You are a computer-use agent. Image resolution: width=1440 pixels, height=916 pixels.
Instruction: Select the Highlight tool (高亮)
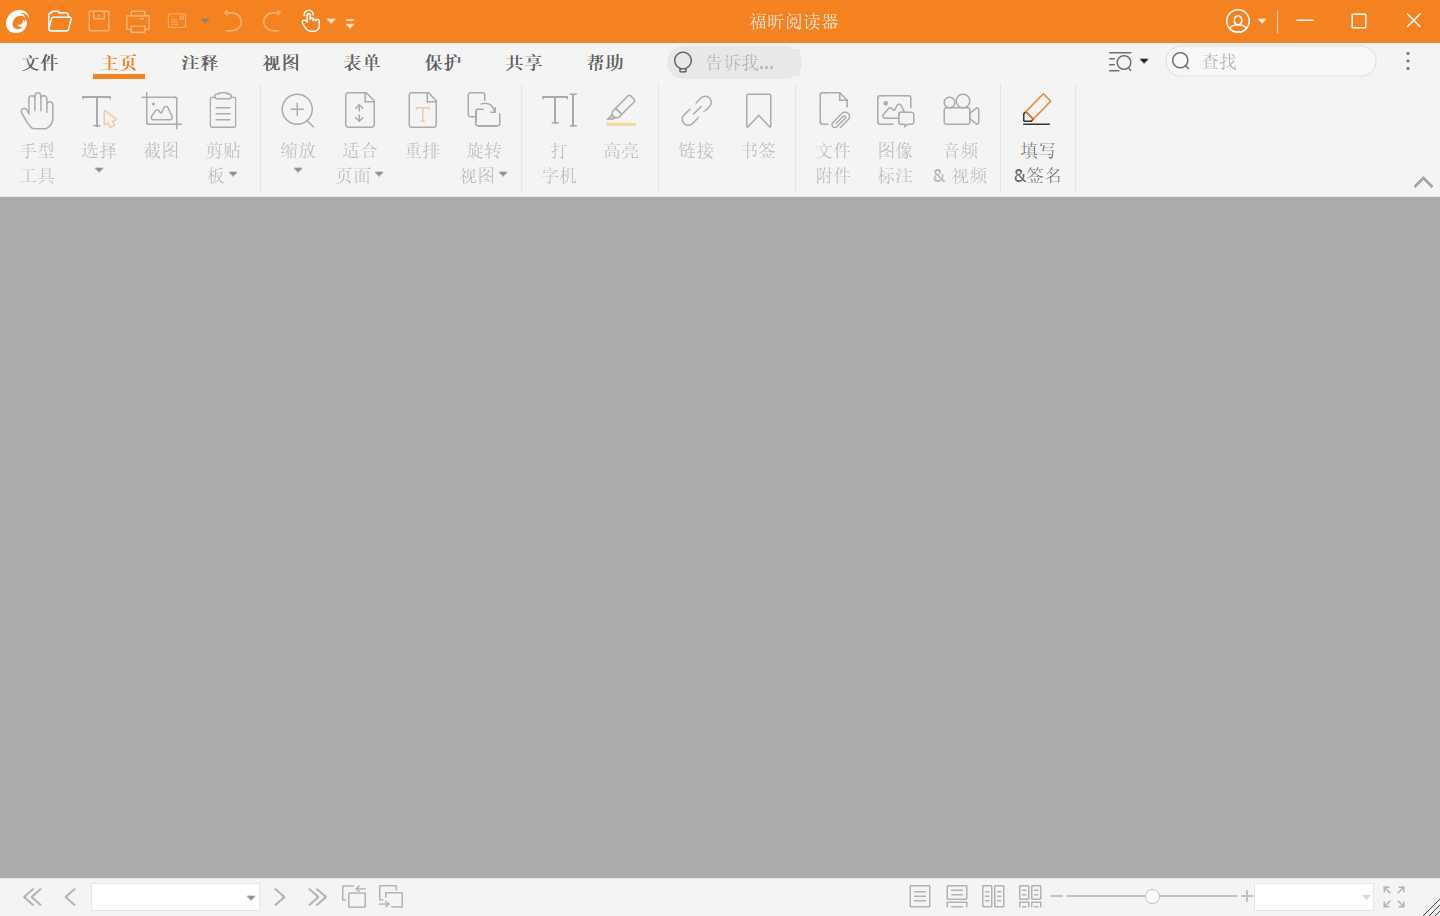click(x=621, y=128)
